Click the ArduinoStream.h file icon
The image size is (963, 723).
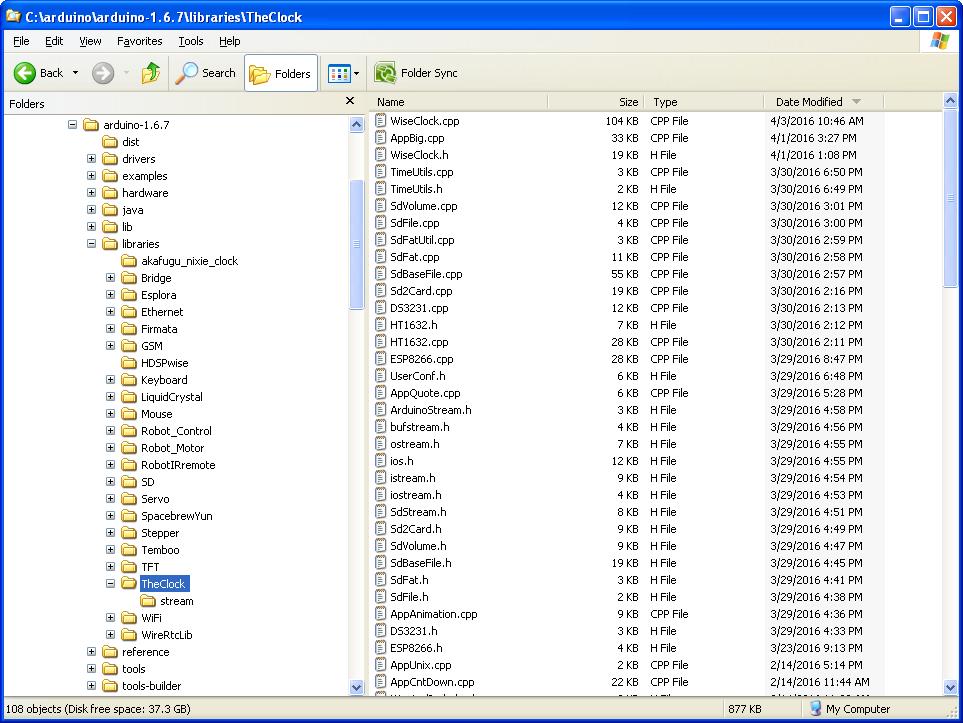click(x=381, y=410)
